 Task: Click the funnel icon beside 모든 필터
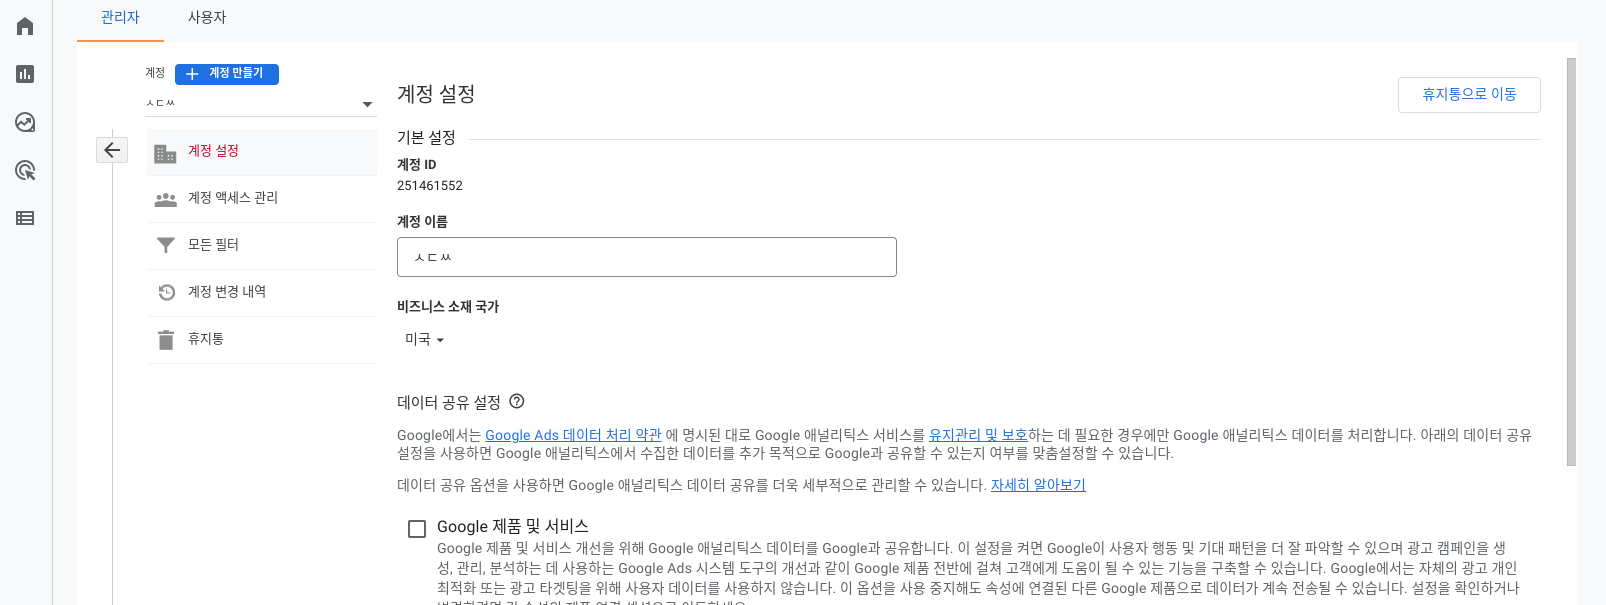tap(165, 245)
